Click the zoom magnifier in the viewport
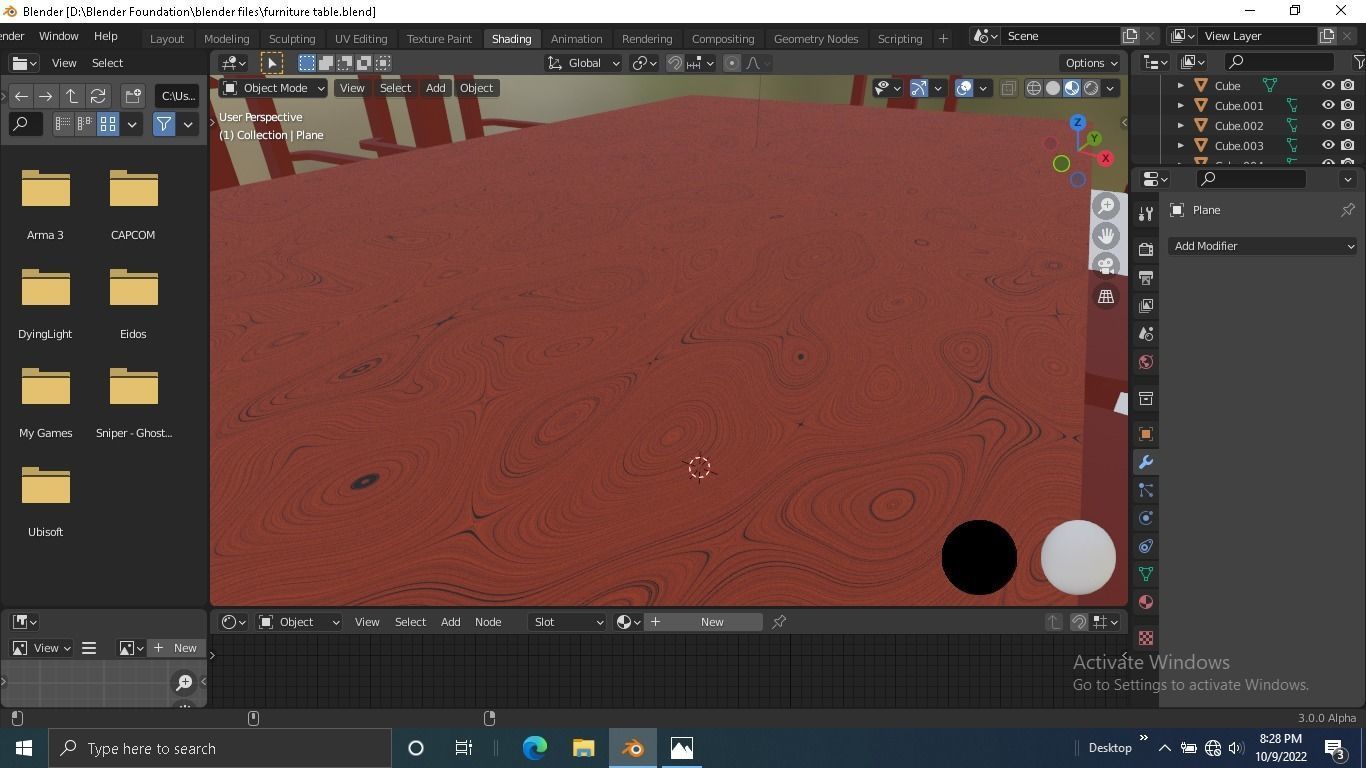 (1106, 206)
